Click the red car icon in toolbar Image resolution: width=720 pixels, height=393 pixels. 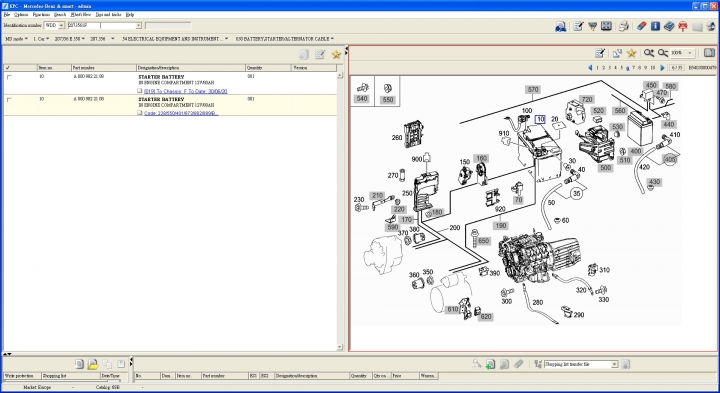[x=683, y=26]
